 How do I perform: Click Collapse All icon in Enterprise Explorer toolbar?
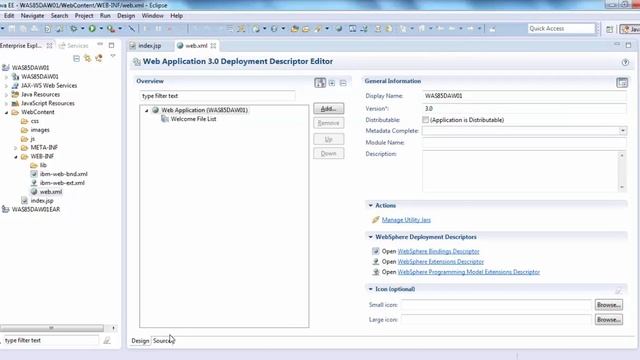76,59
